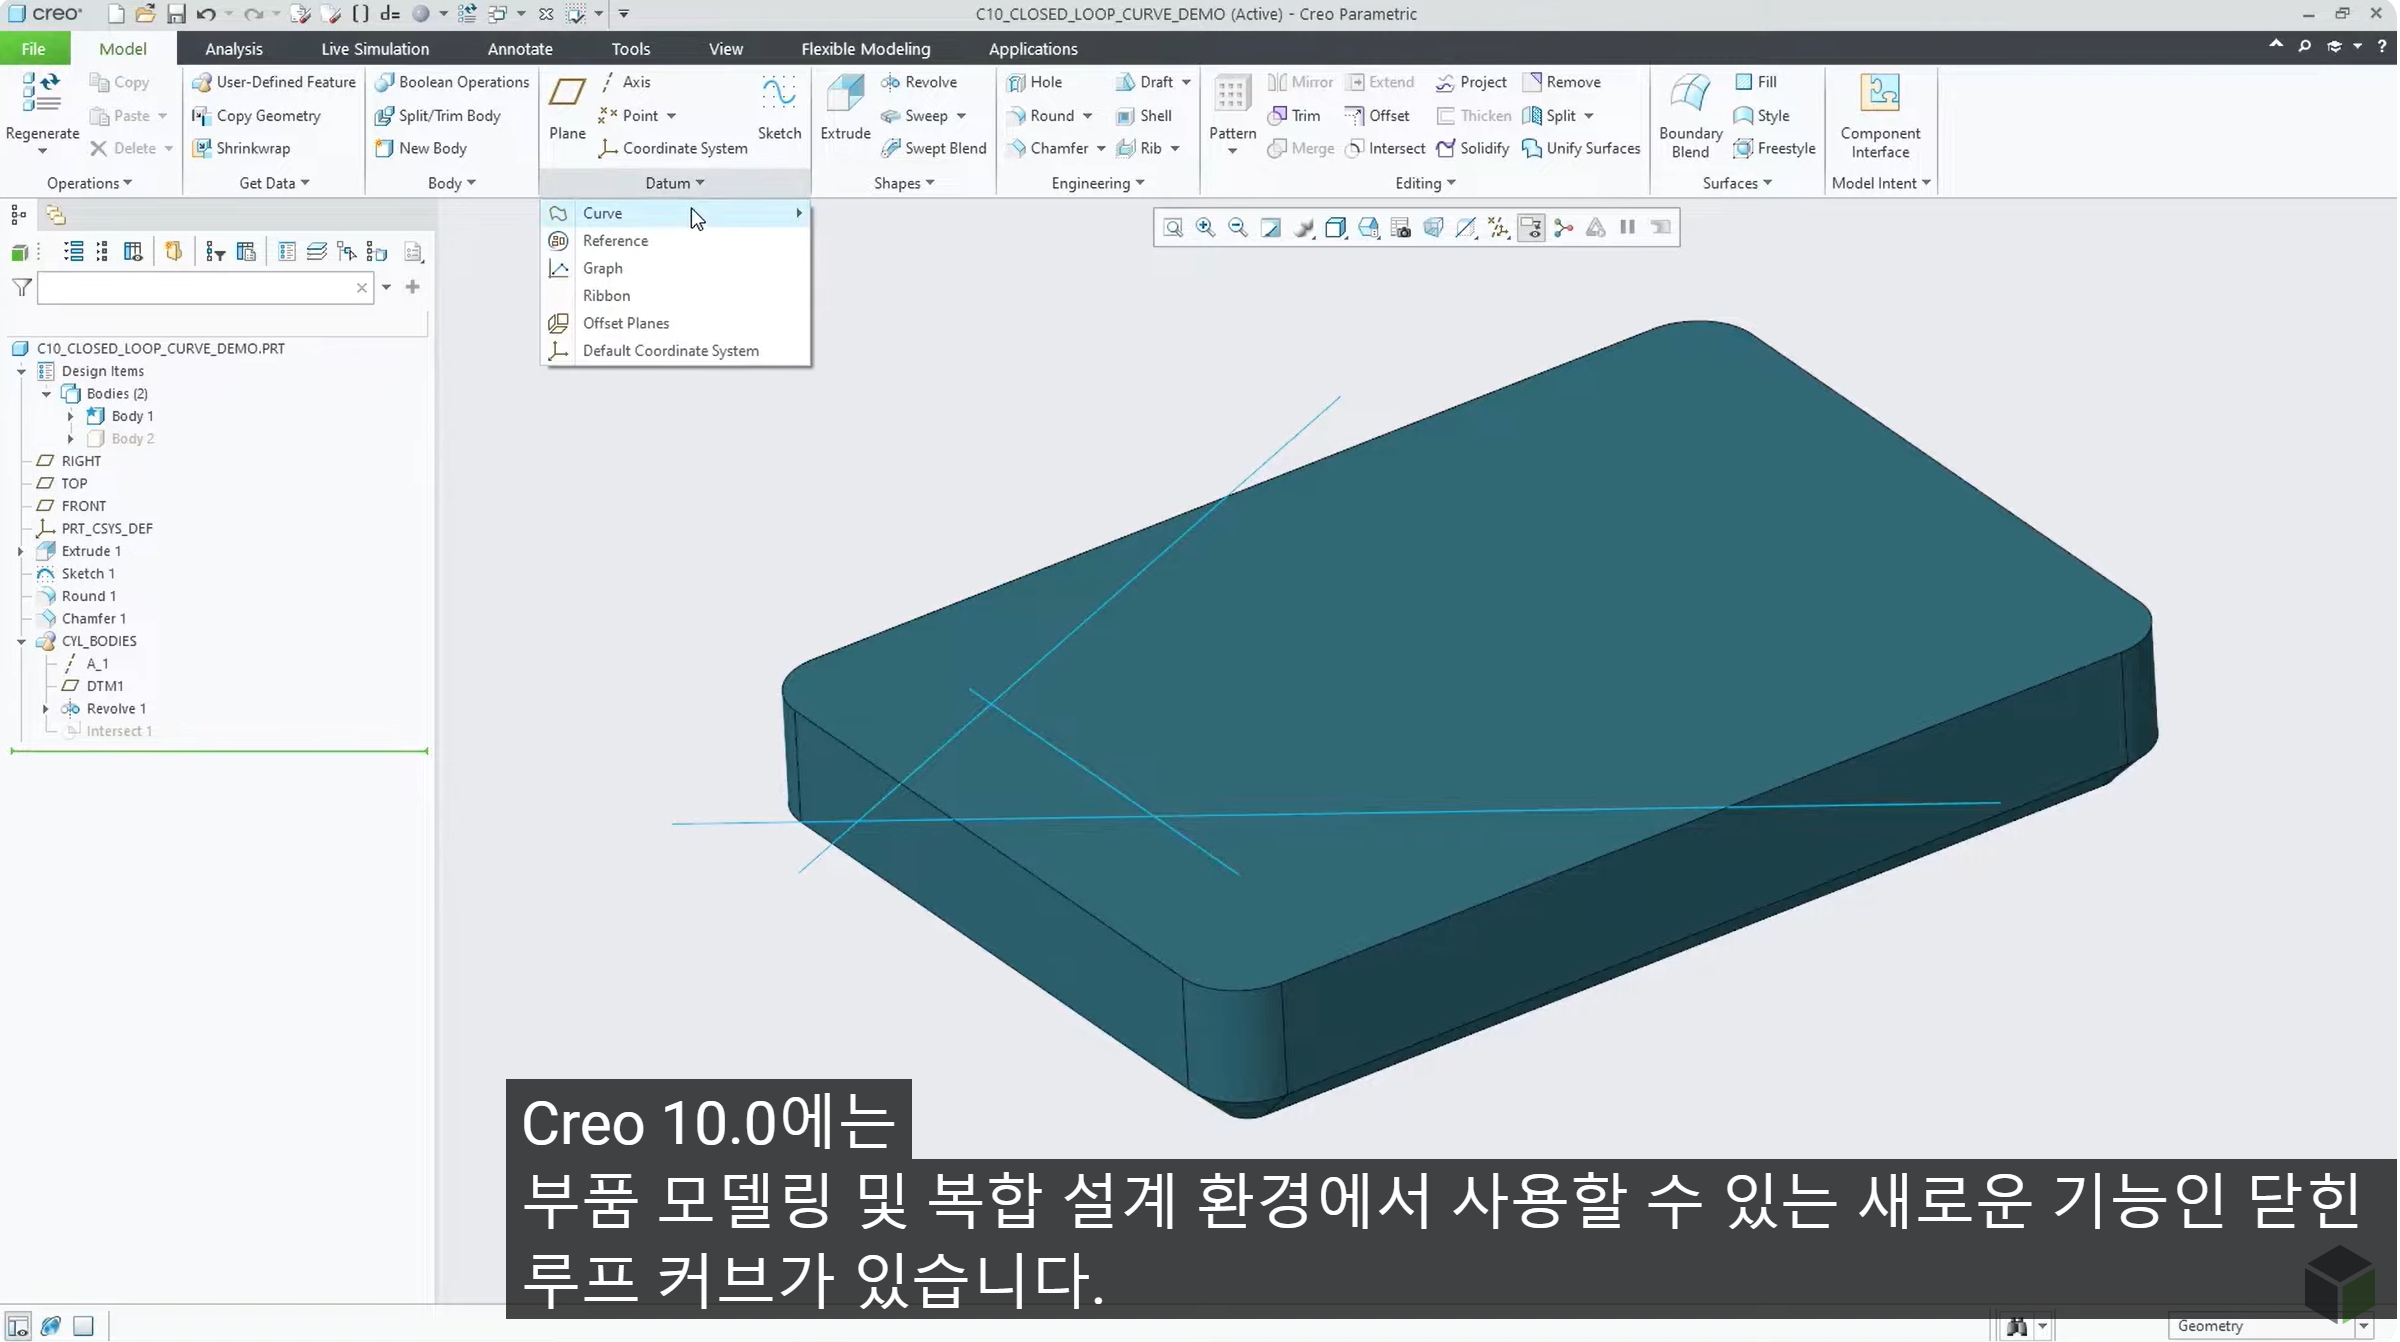Open the Round options dropdown arrow
Image resolution: width=2400 pixels, height=1342 pixels.
tap(1087, 116)
